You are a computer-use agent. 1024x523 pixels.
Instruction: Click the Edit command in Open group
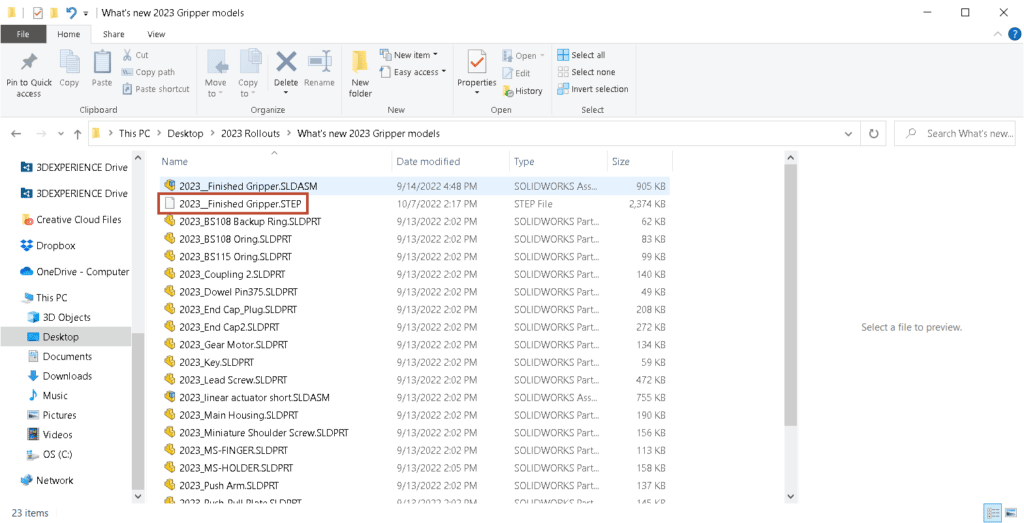(516, 74)
